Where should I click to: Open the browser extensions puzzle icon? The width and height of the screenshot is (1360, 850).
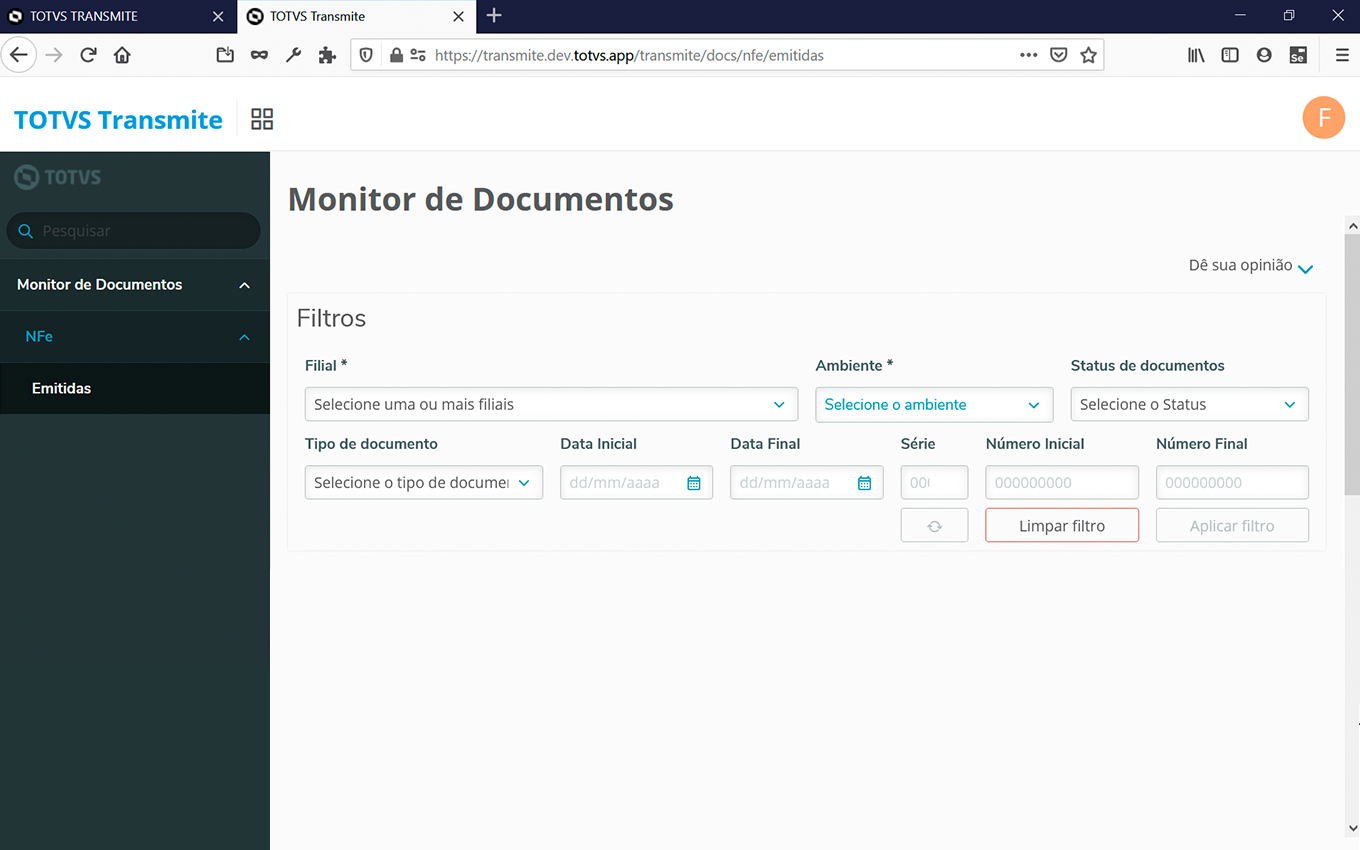pyautogui.click(x=327, y=56)
